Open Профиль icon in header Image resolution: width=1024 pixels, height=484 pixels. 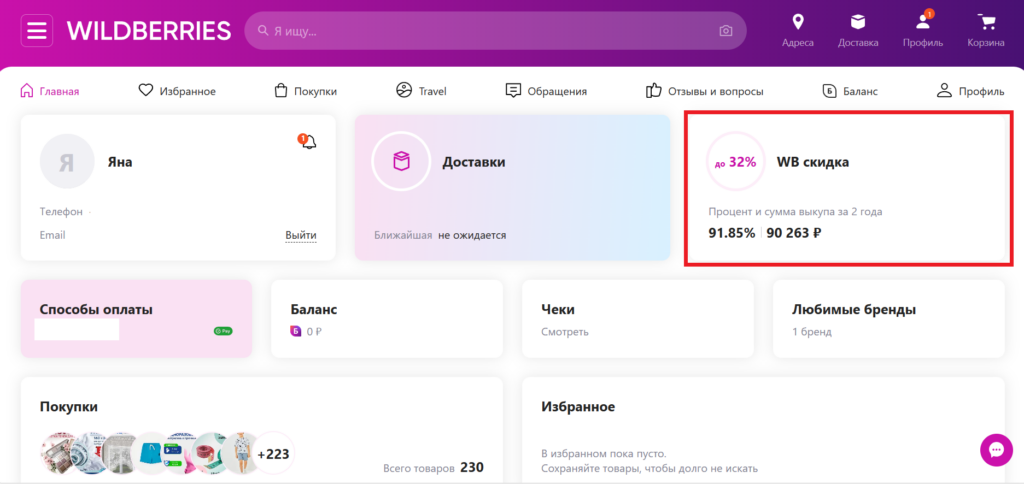point(923,23)
